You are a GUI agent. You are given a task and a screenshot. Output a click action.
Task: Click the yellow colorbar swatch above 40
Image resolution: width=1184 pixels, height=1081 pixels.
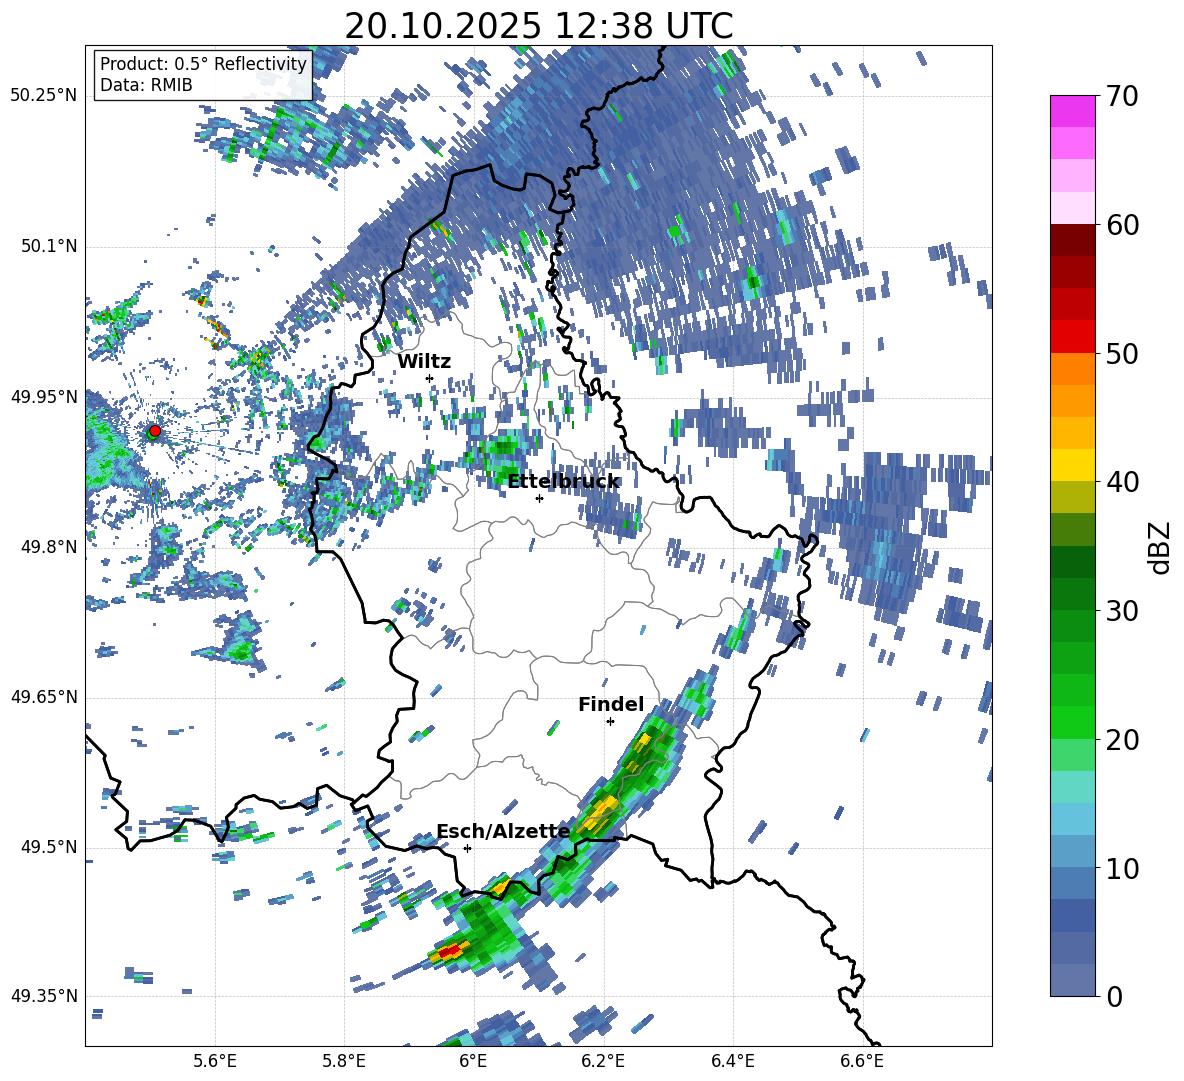pos(1073,465)
